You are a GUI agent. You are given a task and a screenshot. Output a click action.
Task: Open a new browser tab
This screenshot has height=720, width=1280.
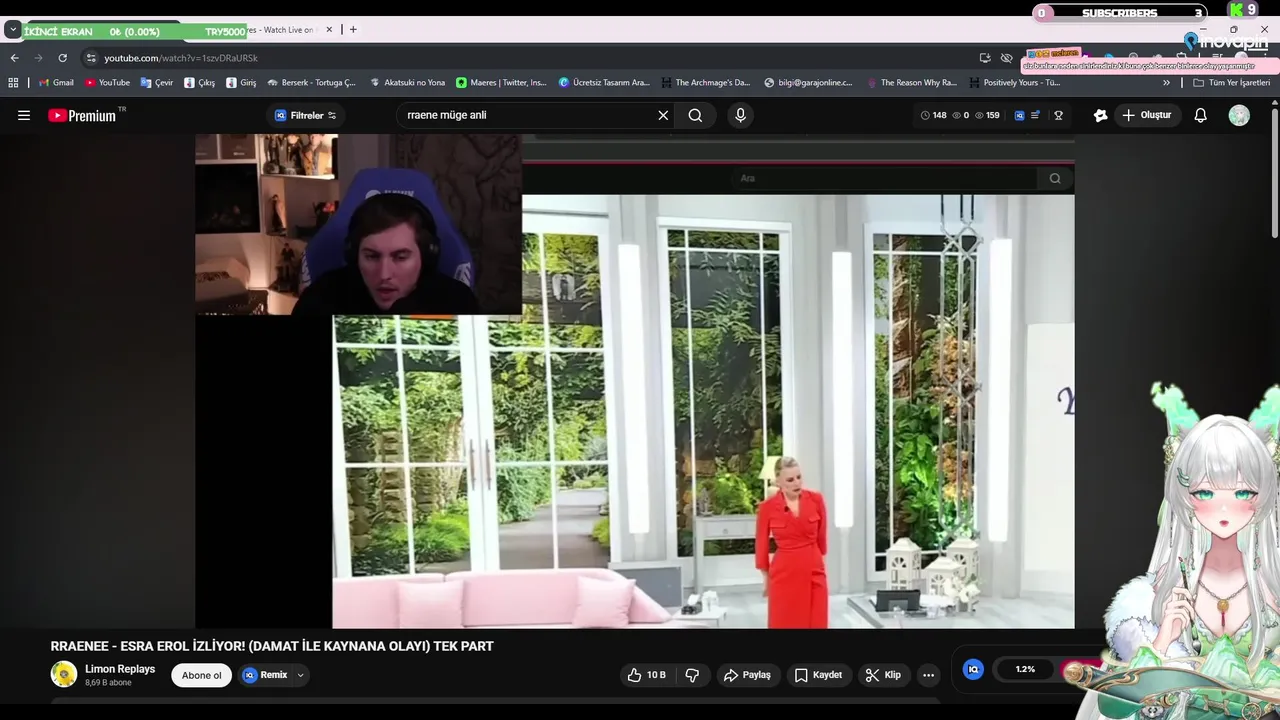pos(353,29)
